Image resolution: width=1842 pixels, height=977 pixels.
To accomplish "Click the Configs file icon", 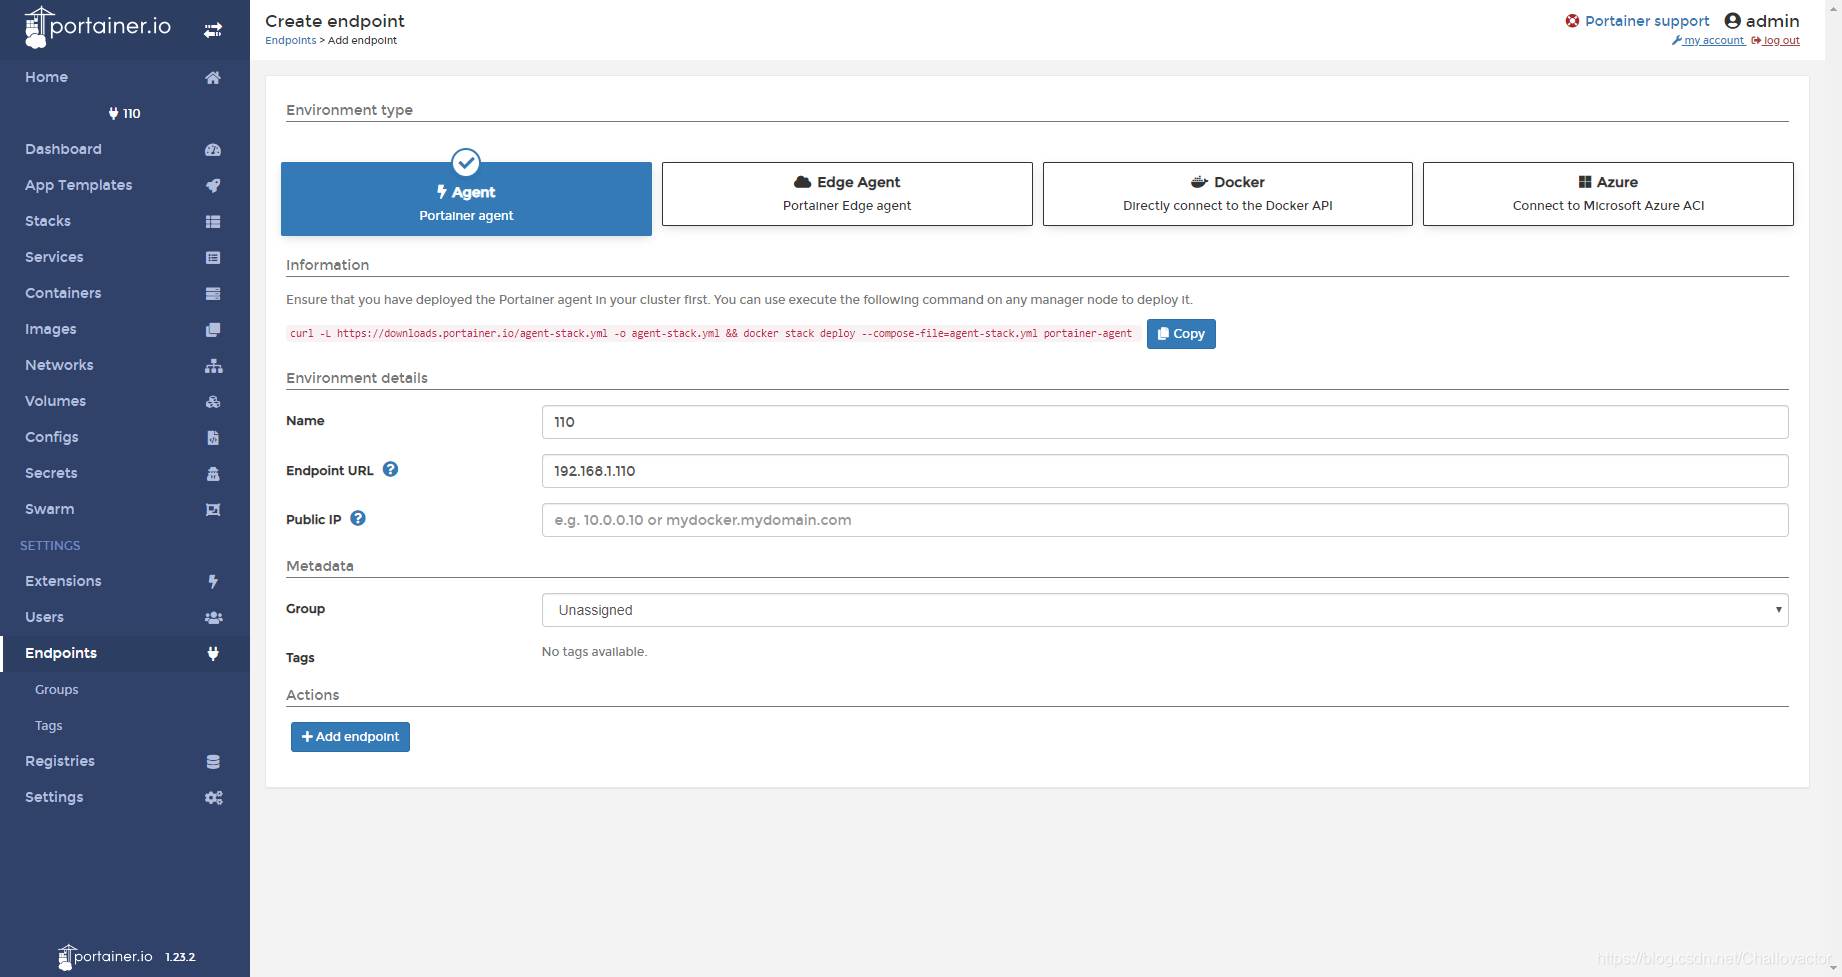I will (213, 438).
